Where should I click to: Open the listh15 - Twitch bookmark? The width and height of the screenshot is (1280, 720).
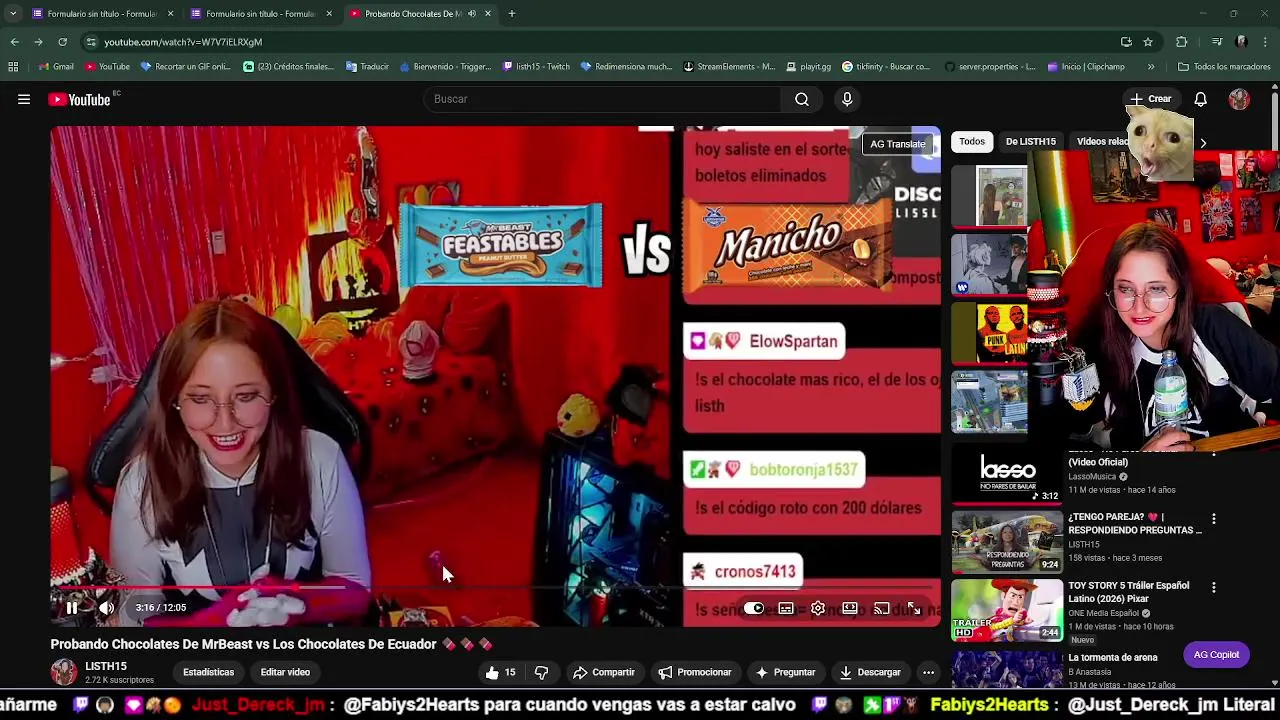tap(537, 67)
